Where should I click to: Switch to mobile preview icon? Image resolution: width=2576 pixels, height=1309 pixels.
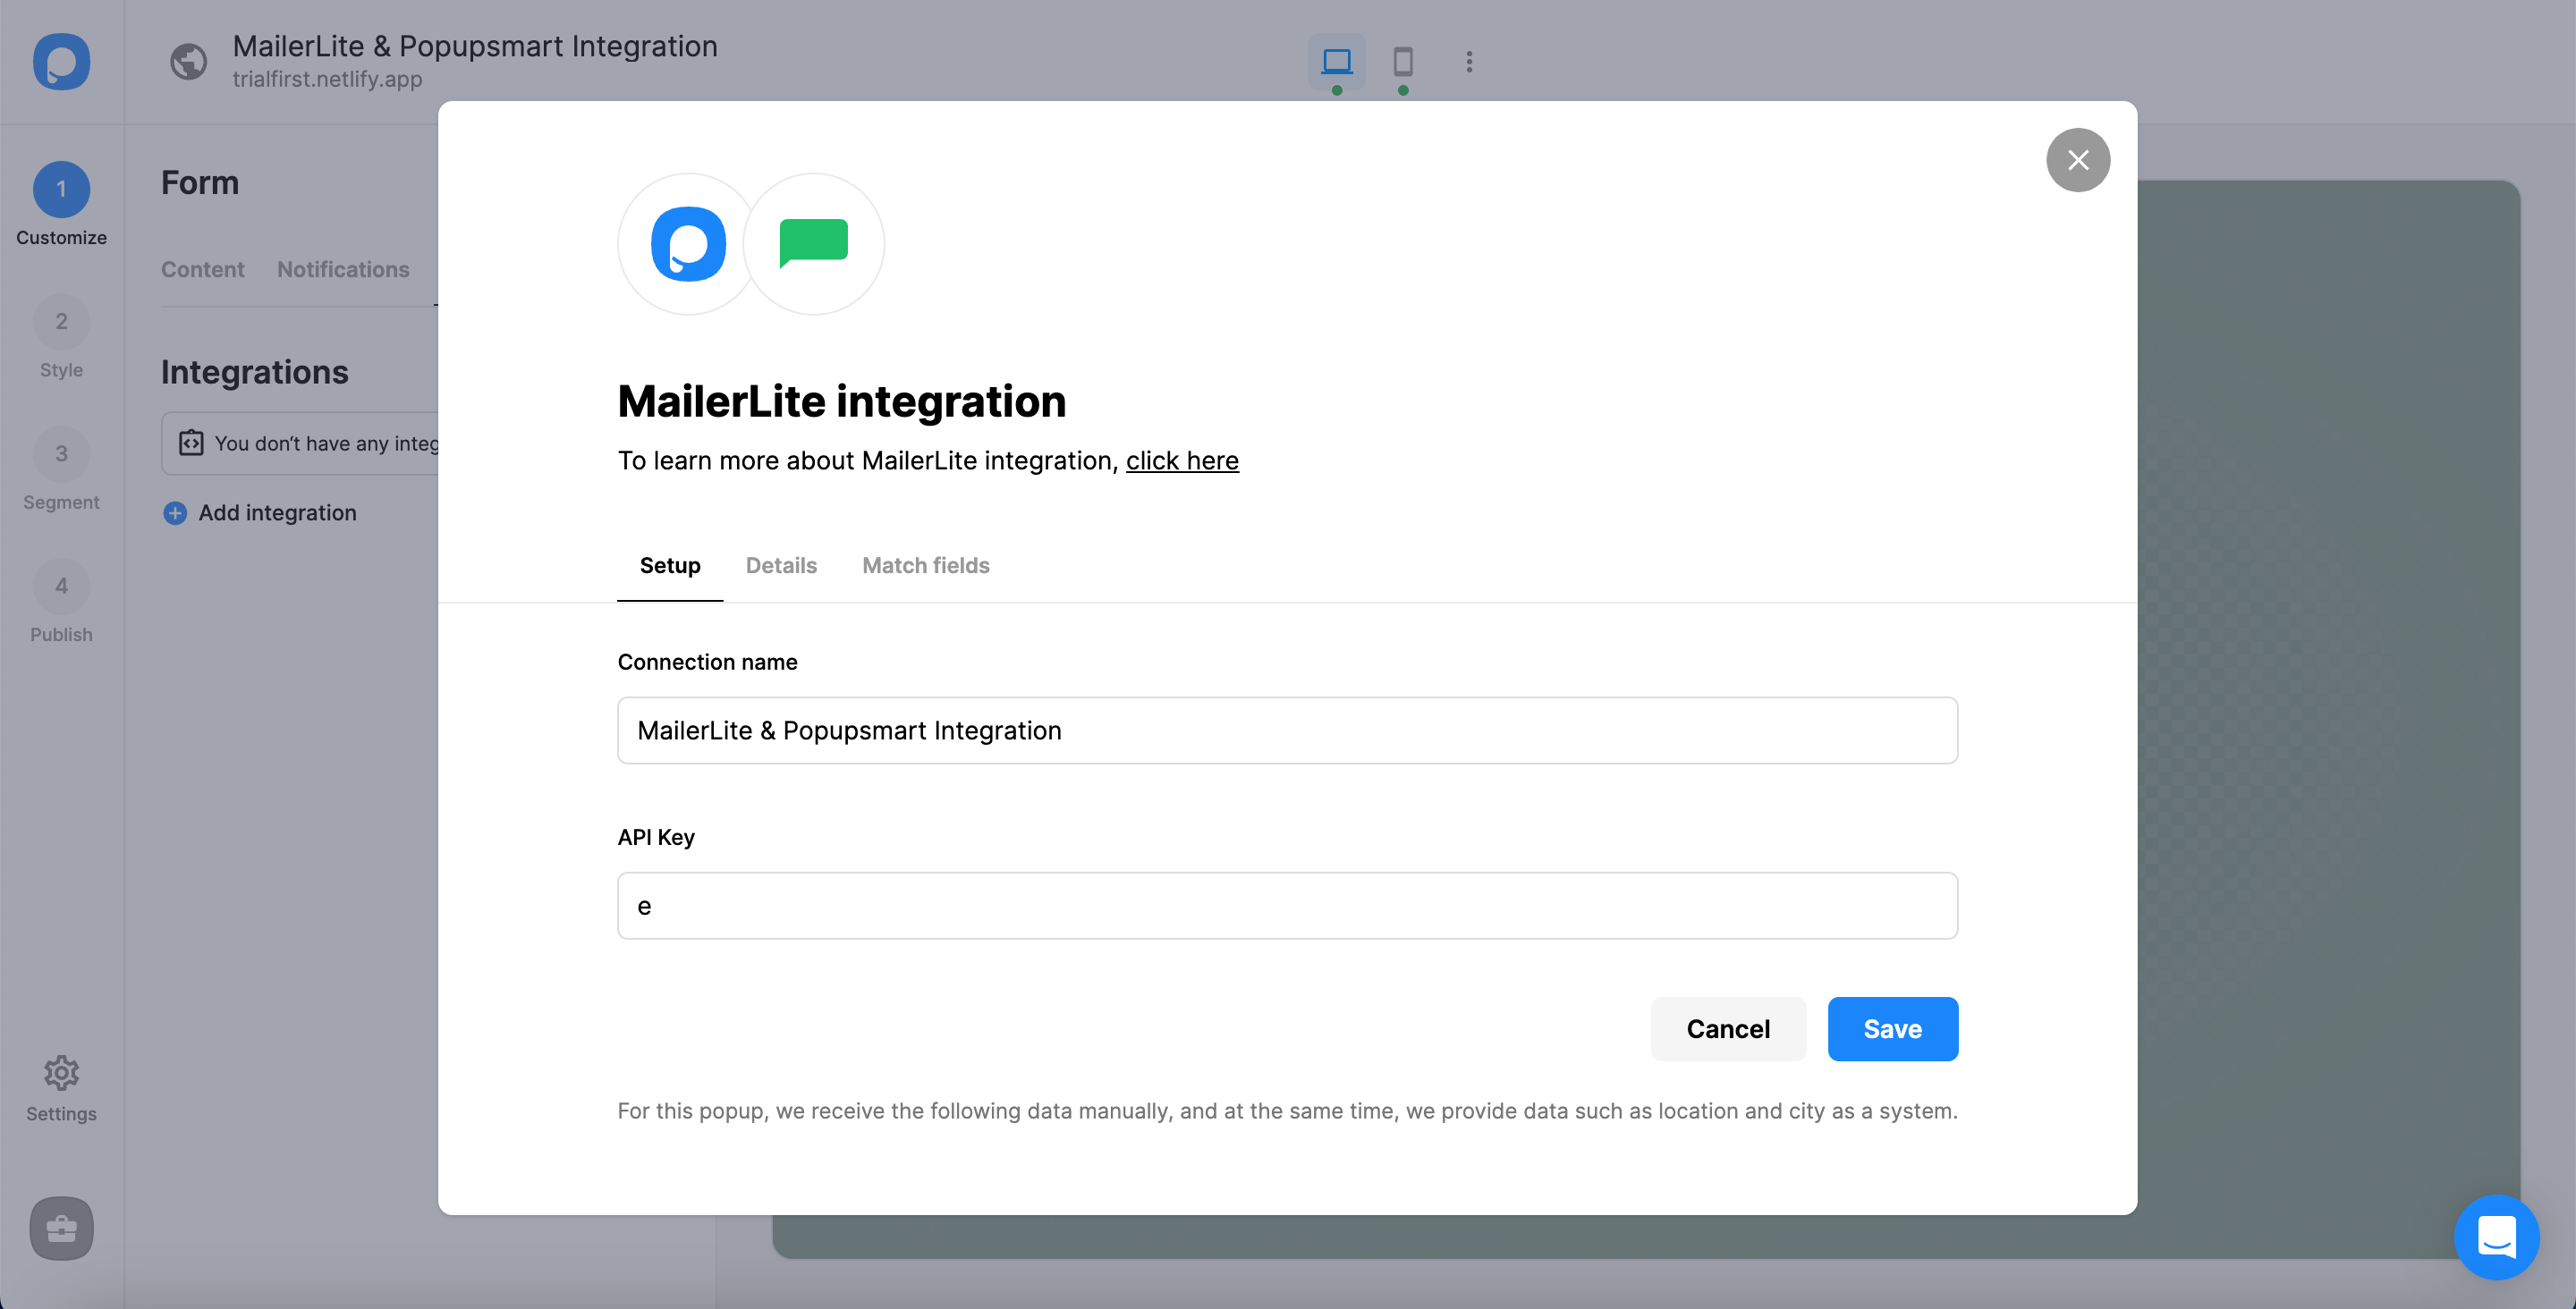(1403, 62)
